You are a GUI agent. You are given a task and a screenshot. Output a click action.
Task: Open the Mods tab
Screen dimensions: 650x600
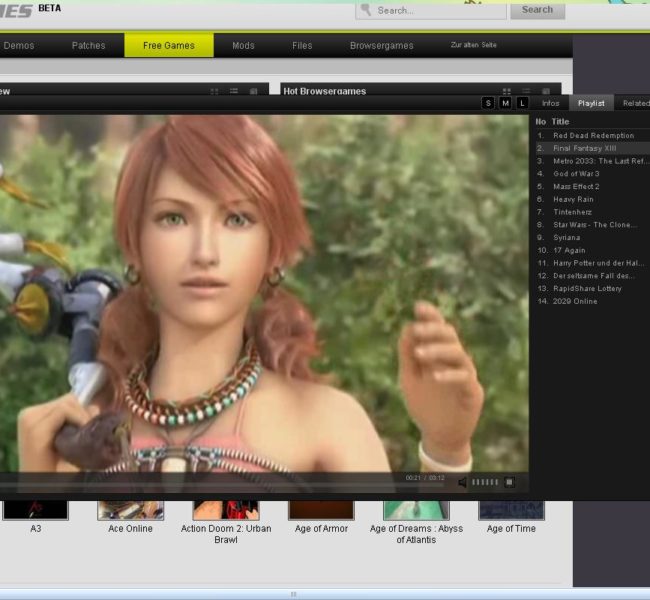[243, 46]
